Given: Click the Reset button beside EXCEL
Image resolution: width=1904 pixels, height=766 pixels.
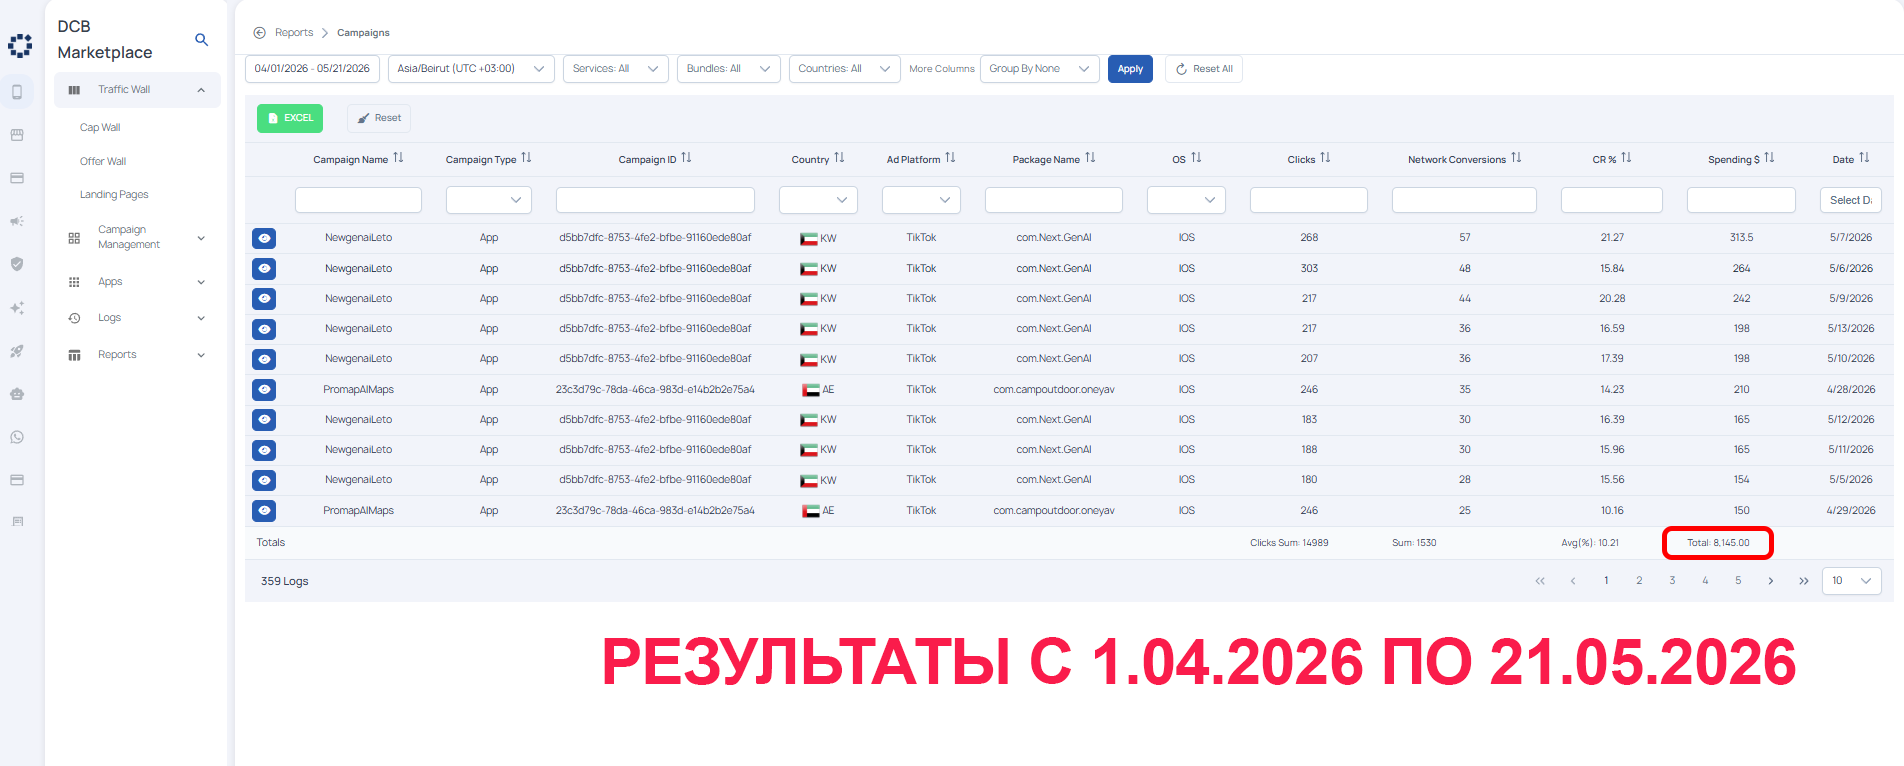Looking at the screenshot, I should click(379, 118).
